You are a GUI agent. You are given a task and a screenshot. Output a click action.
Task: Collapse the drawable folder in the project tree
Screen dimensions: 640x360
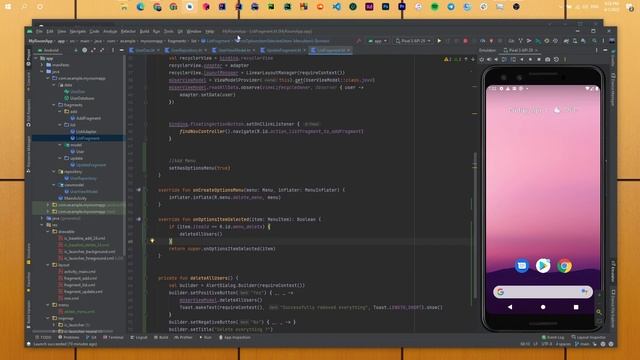coord(48,232)
